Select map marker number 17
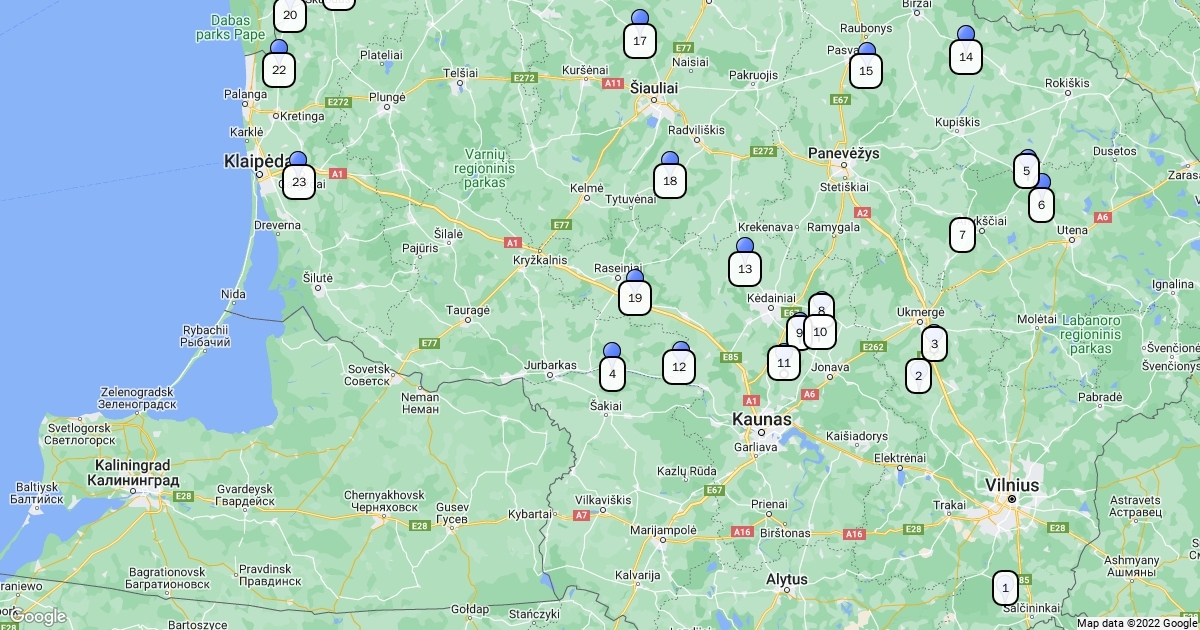The height and width of the screenshot is (630, 1200). coord(640,42)
